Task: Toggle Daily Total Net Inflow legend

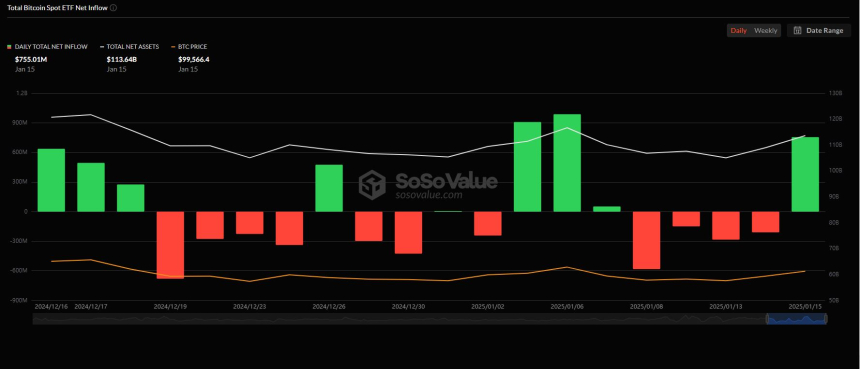Action: coord(48,47)
